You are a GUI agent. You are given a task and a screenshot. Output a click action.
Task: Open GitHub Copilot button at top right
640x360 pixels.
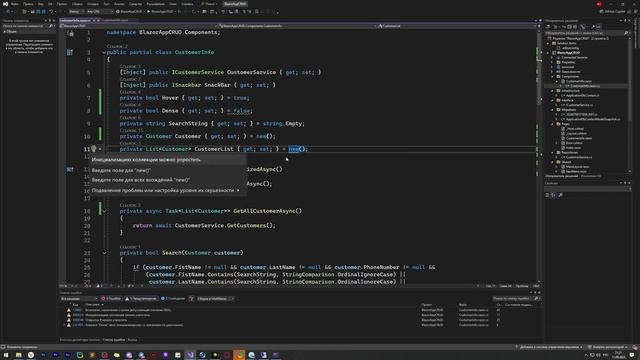pos(613,12)
